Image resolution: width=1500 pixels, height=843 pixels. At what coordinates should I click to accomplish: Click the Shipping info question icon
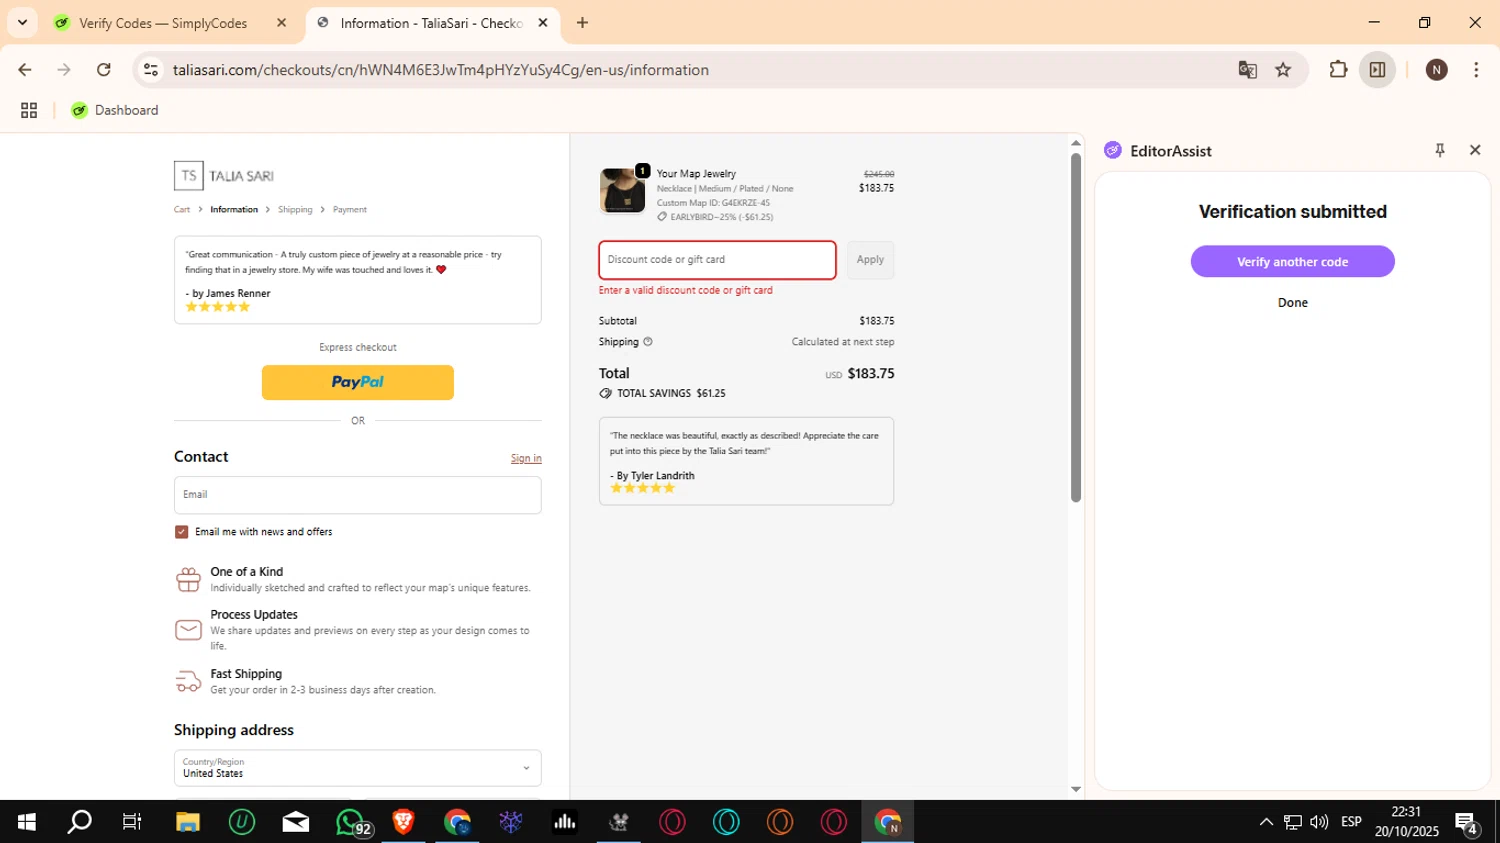click(648, 342)
